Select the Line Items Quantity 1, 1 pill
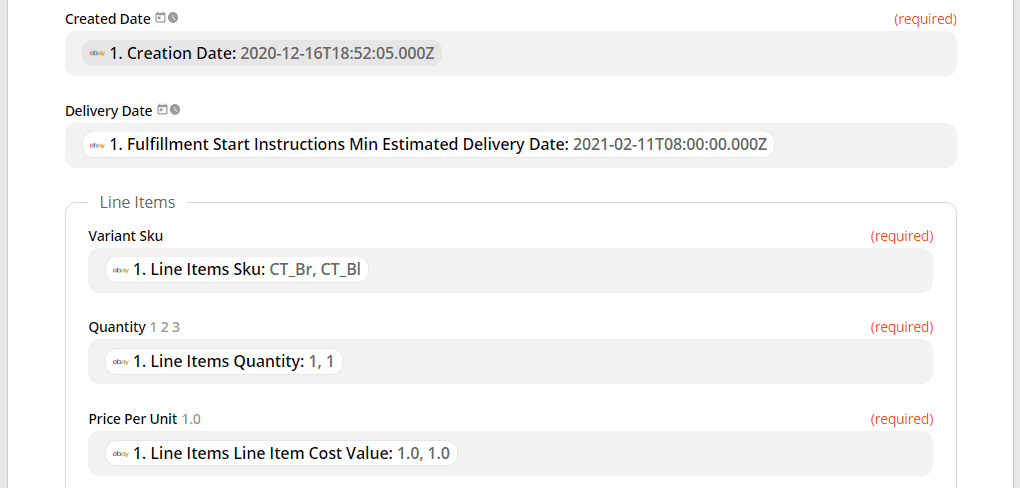The height and width of the screenshot is (488, 1020). click(224, 362)
